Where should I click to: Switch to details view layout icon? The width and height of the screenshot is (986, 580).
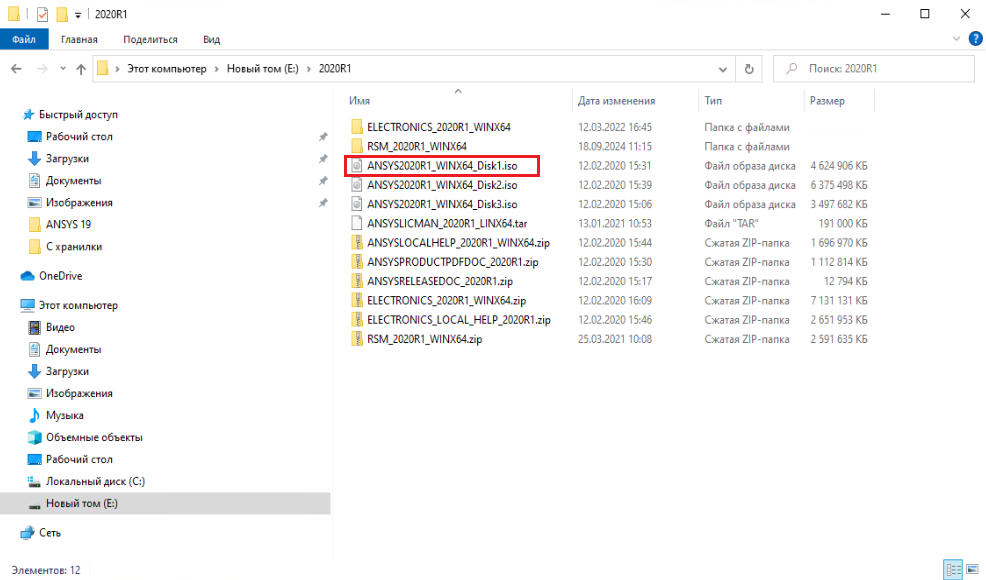[954, 570]
